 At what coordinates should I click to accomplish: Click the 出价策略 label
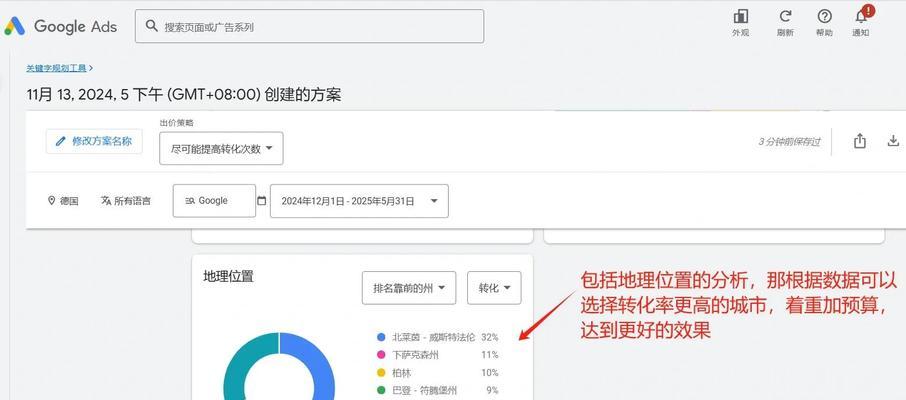click(x=177, y=123)
